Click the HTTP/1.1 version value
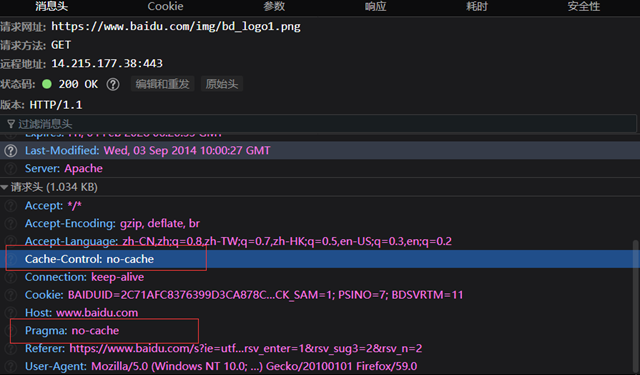The height and width of the screenshot is (375, 640). coord(56,105)
